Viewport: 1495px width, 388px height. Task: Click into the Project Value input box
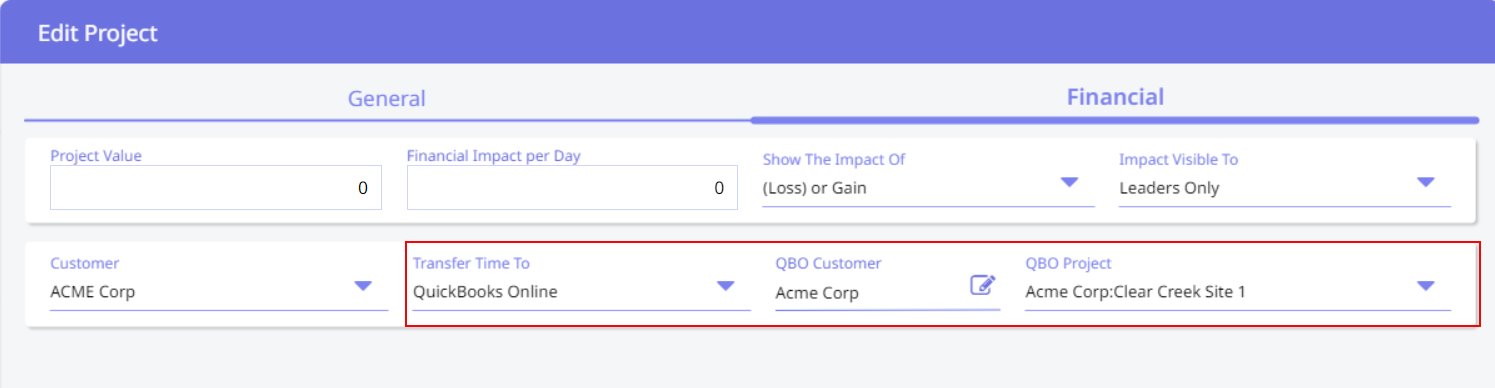[215, 187]
